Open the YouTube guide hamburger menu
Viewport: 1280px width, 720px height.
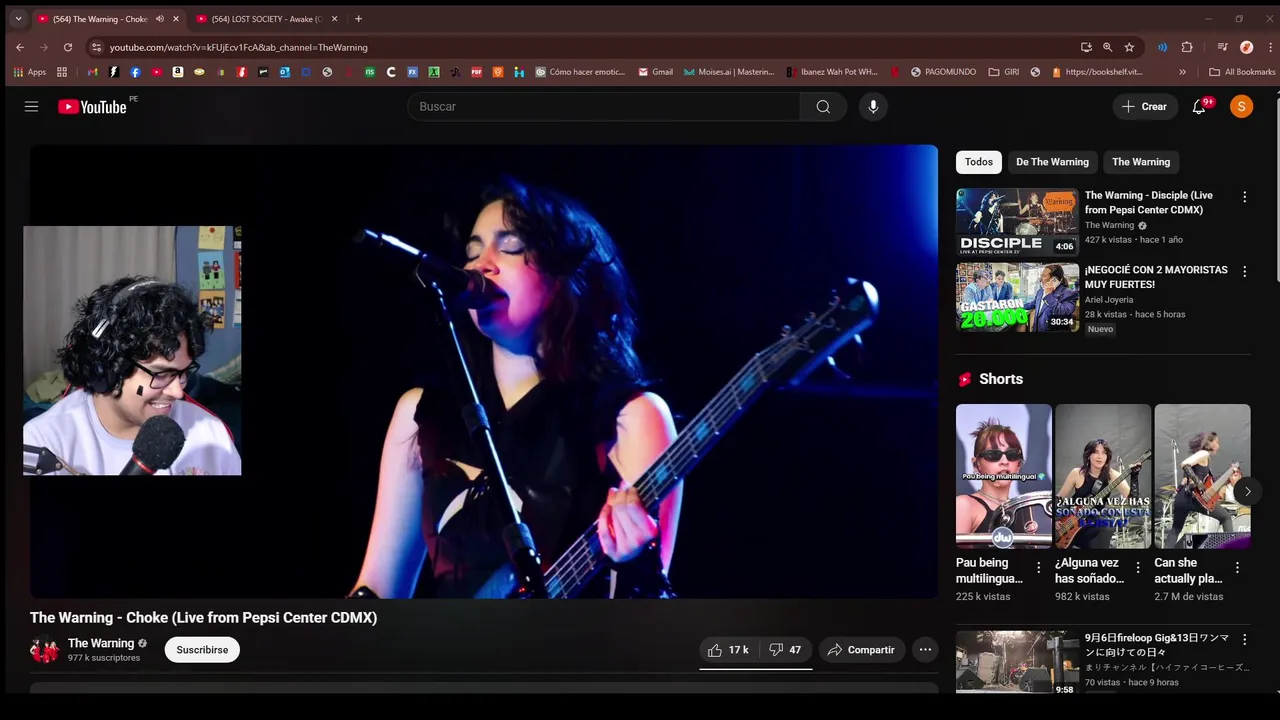point(31,107)
